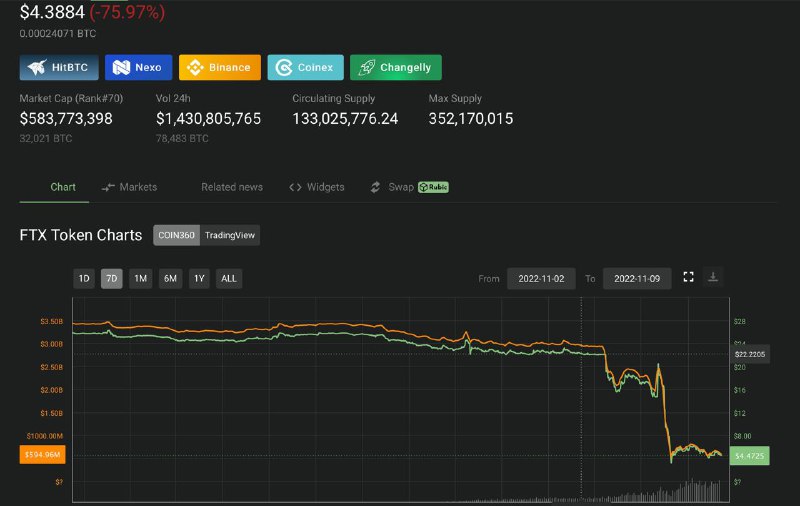Open the Nexo exchange button
Screen dimensions: 800x506
click(138, 67)
